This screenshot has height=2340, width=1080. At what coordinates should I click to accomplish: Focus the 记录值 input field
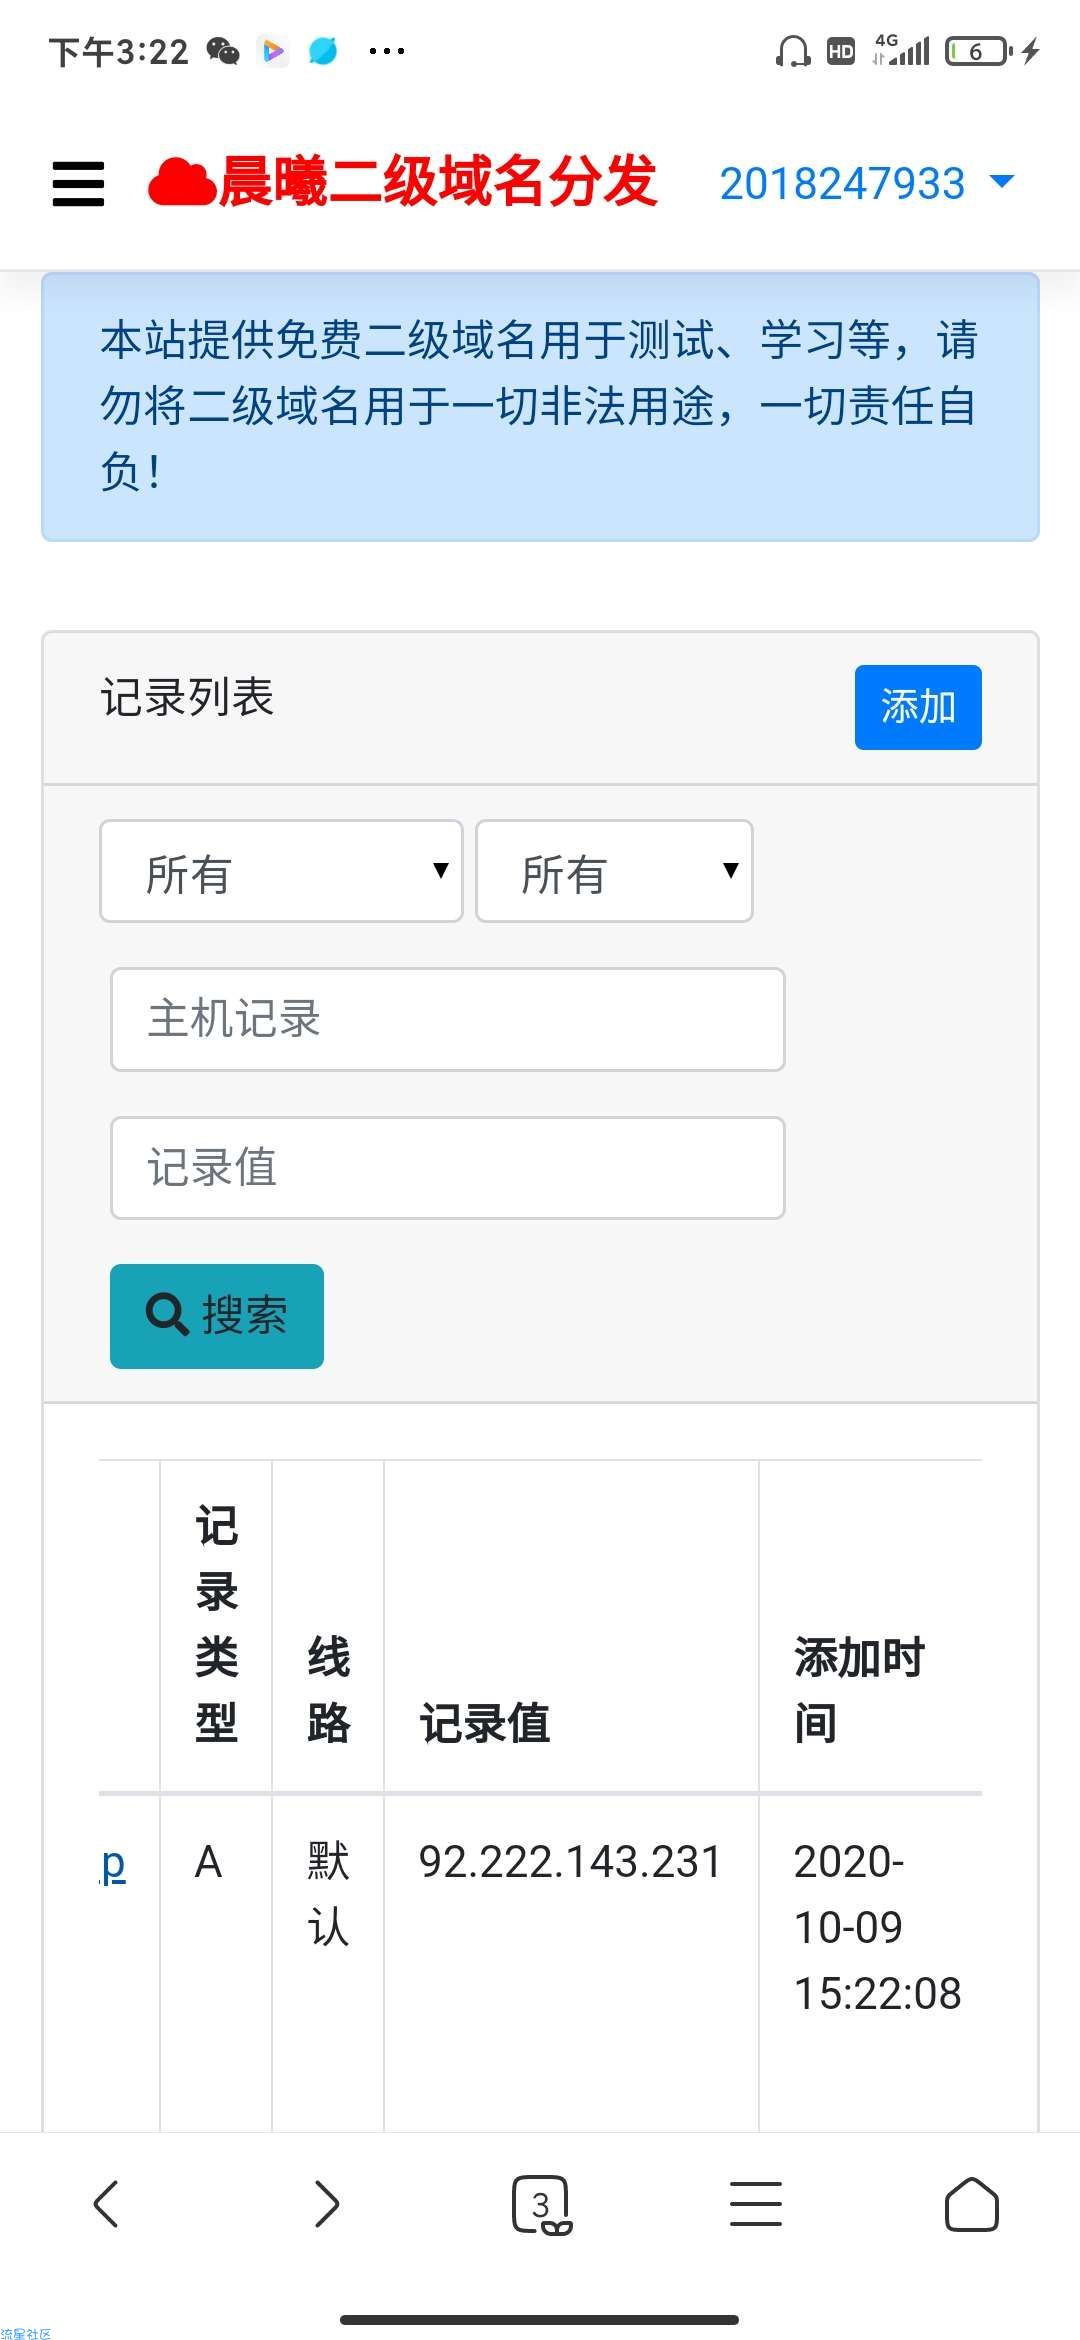[448, 1168]
